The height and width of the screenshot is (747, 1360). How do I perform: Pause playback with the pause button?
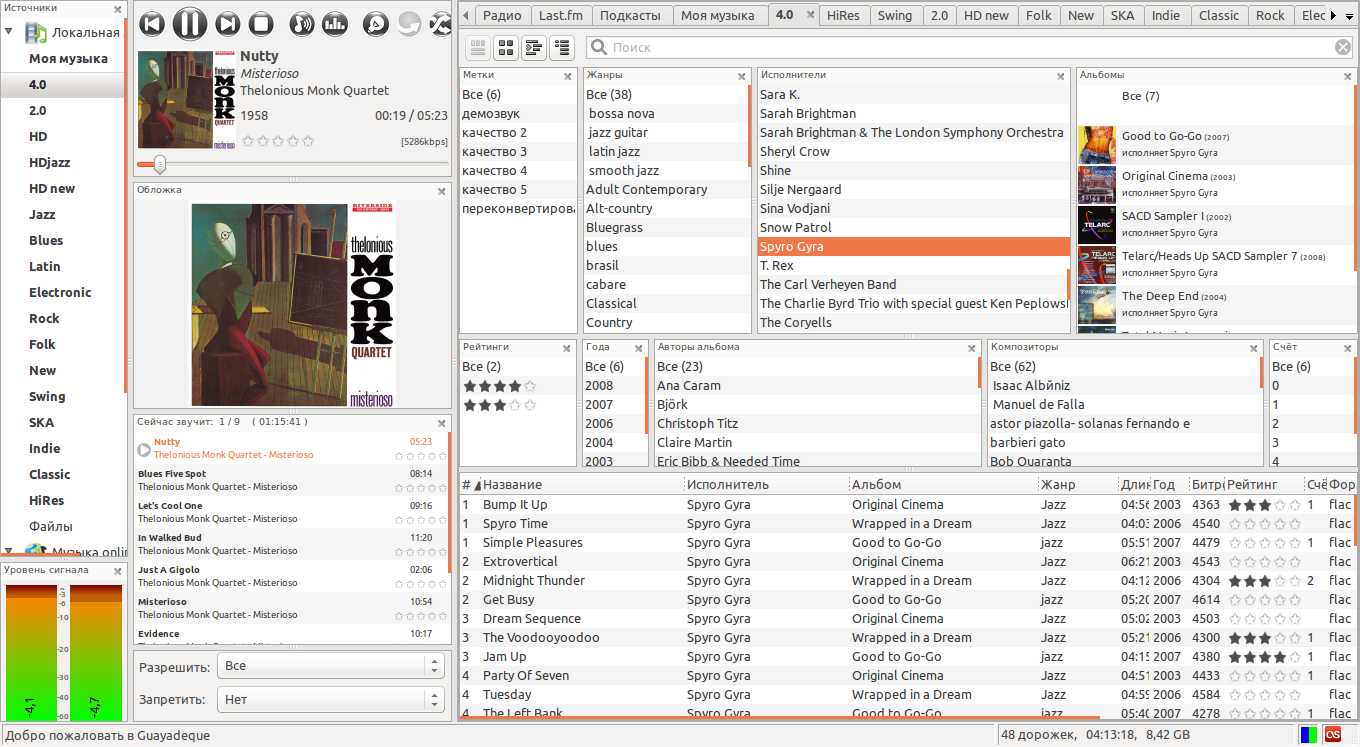[x=189, y=24]
